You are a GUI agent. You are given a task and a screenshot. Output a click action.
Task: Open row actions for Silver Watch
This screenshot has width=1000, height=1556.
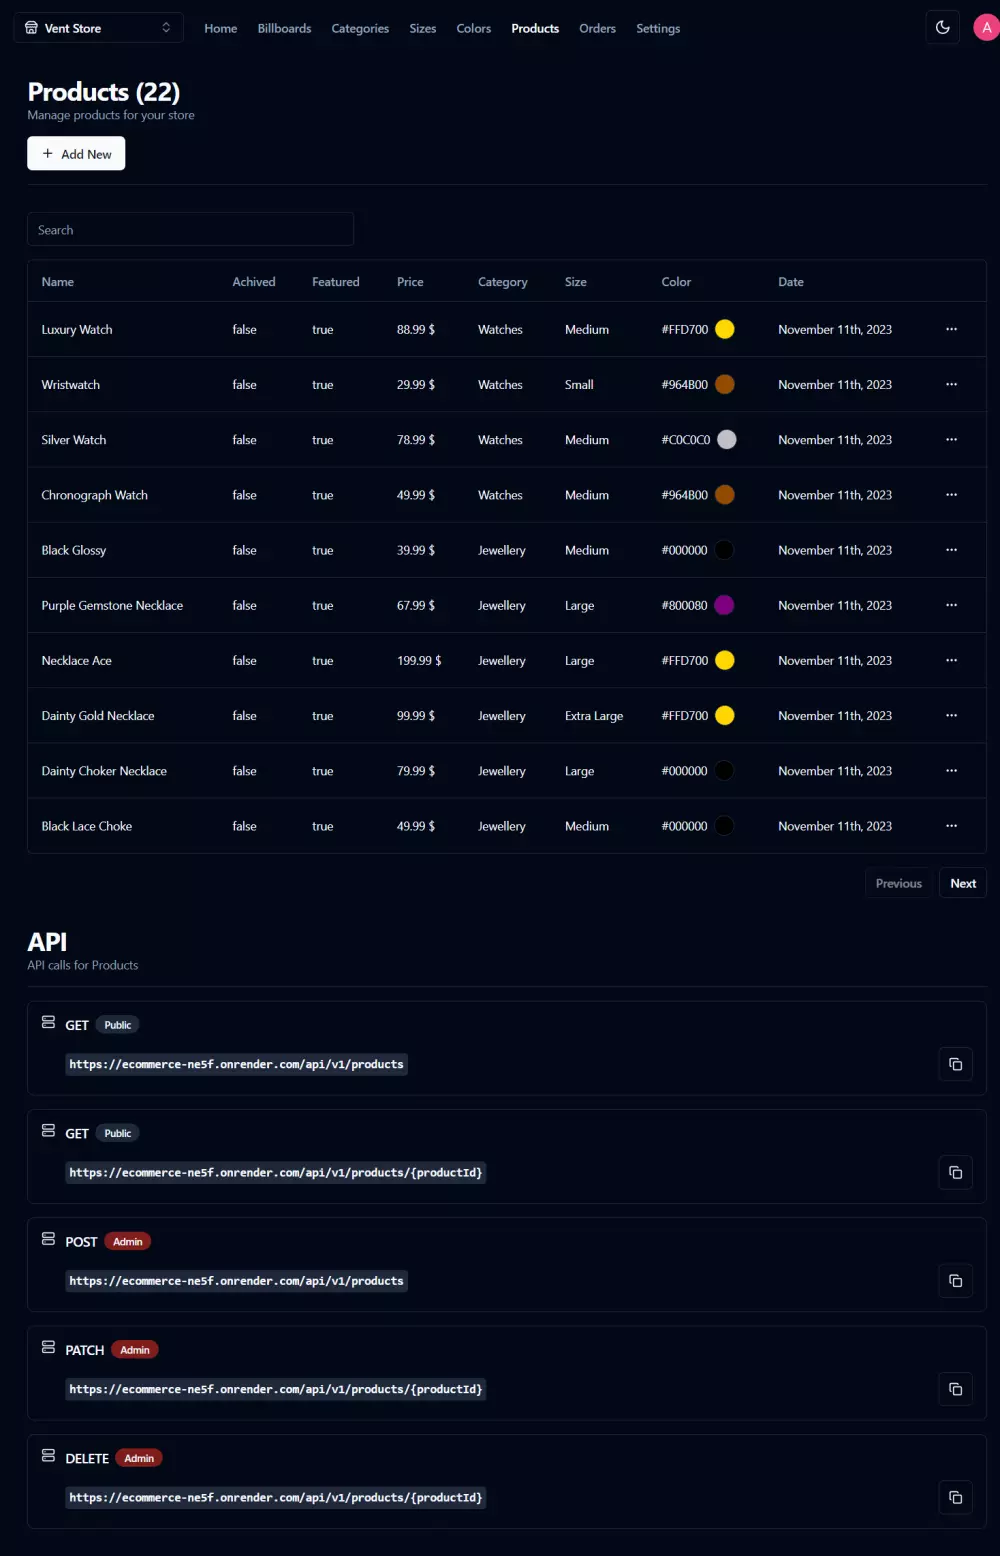coord(951,440)
